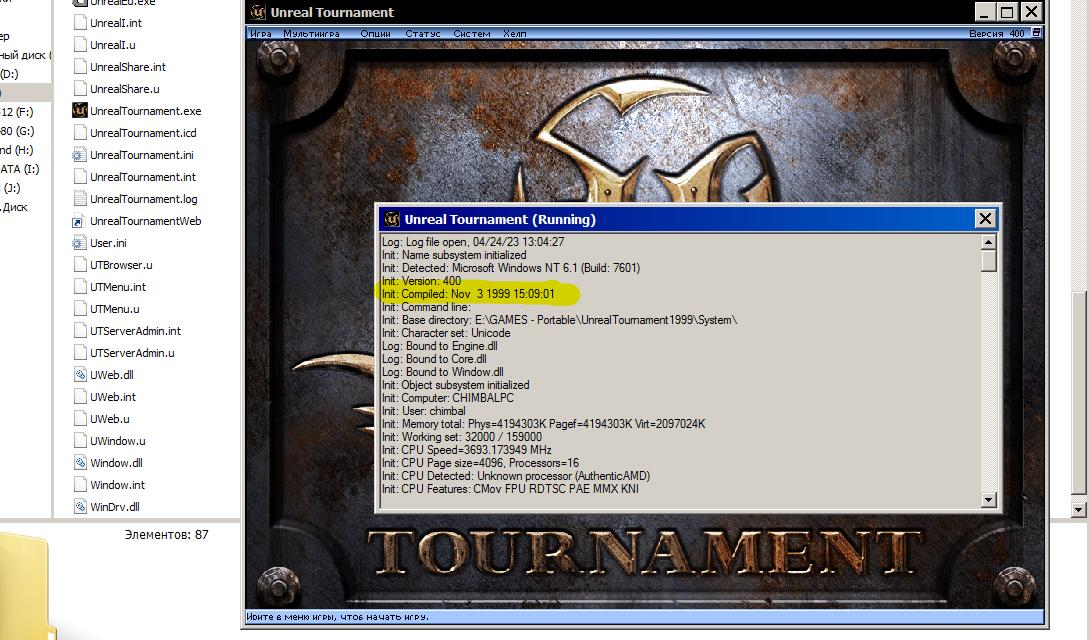Screen dimensions: 1089x640
Task: Select UTMenu.int file icon
Action: coord(80,287)
